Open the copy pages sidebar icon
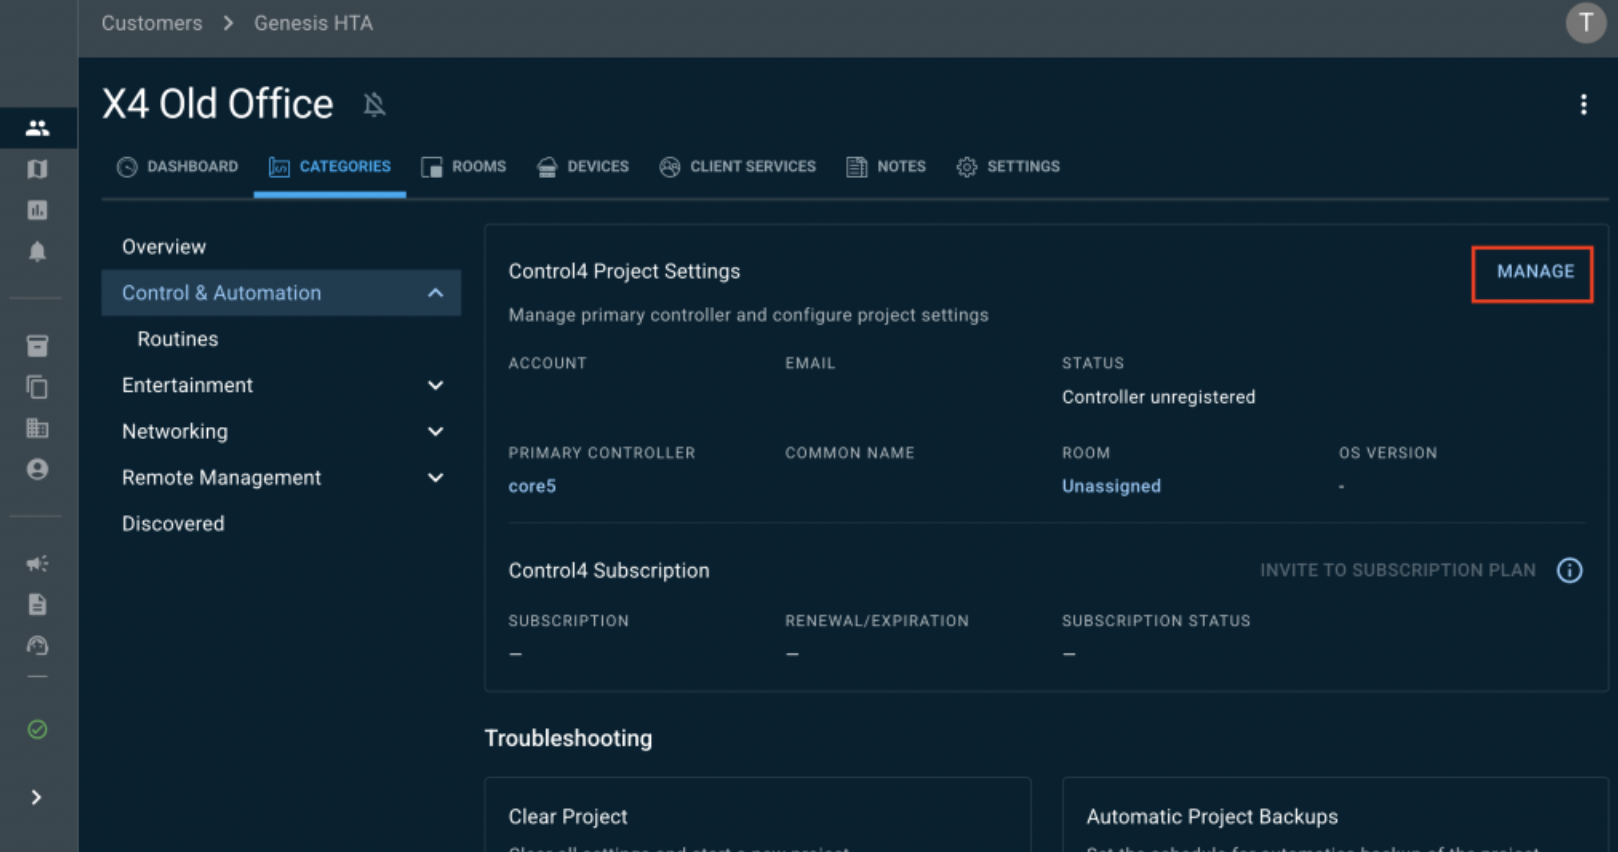The height and width of the screenshot is (852, 1618). 37,387
